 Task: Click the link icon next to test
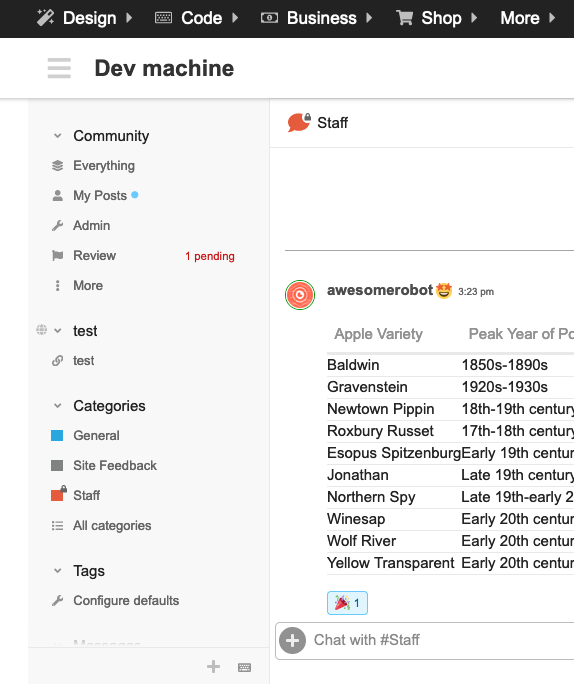point(58,361)
